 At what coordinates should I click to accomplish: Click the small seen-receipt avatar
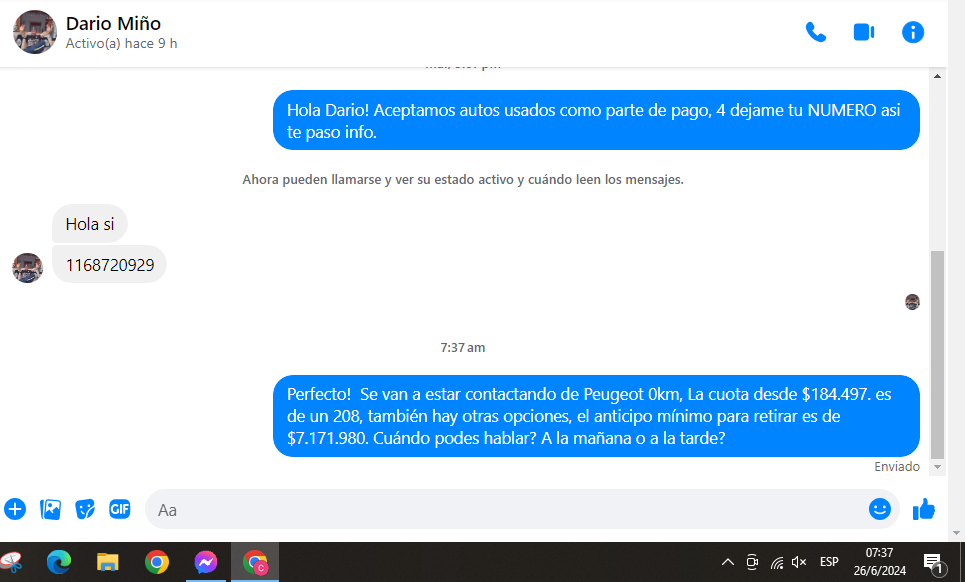pos(912,301)
